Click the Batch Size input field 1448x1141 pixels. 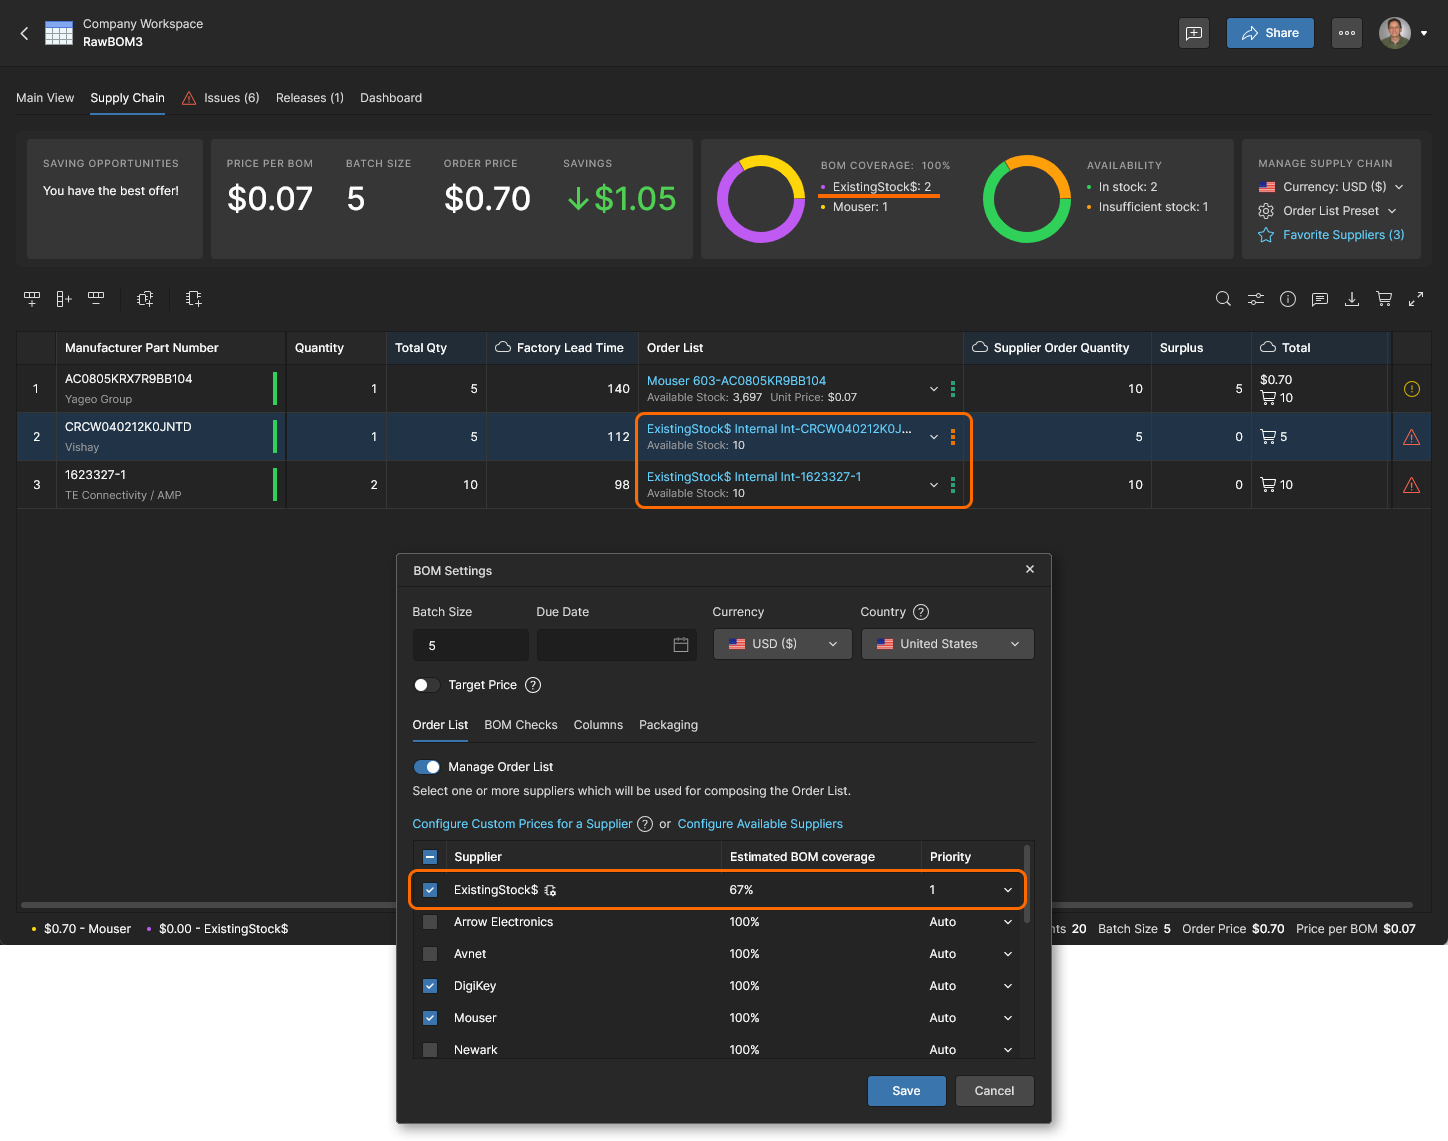coord(470,645)
